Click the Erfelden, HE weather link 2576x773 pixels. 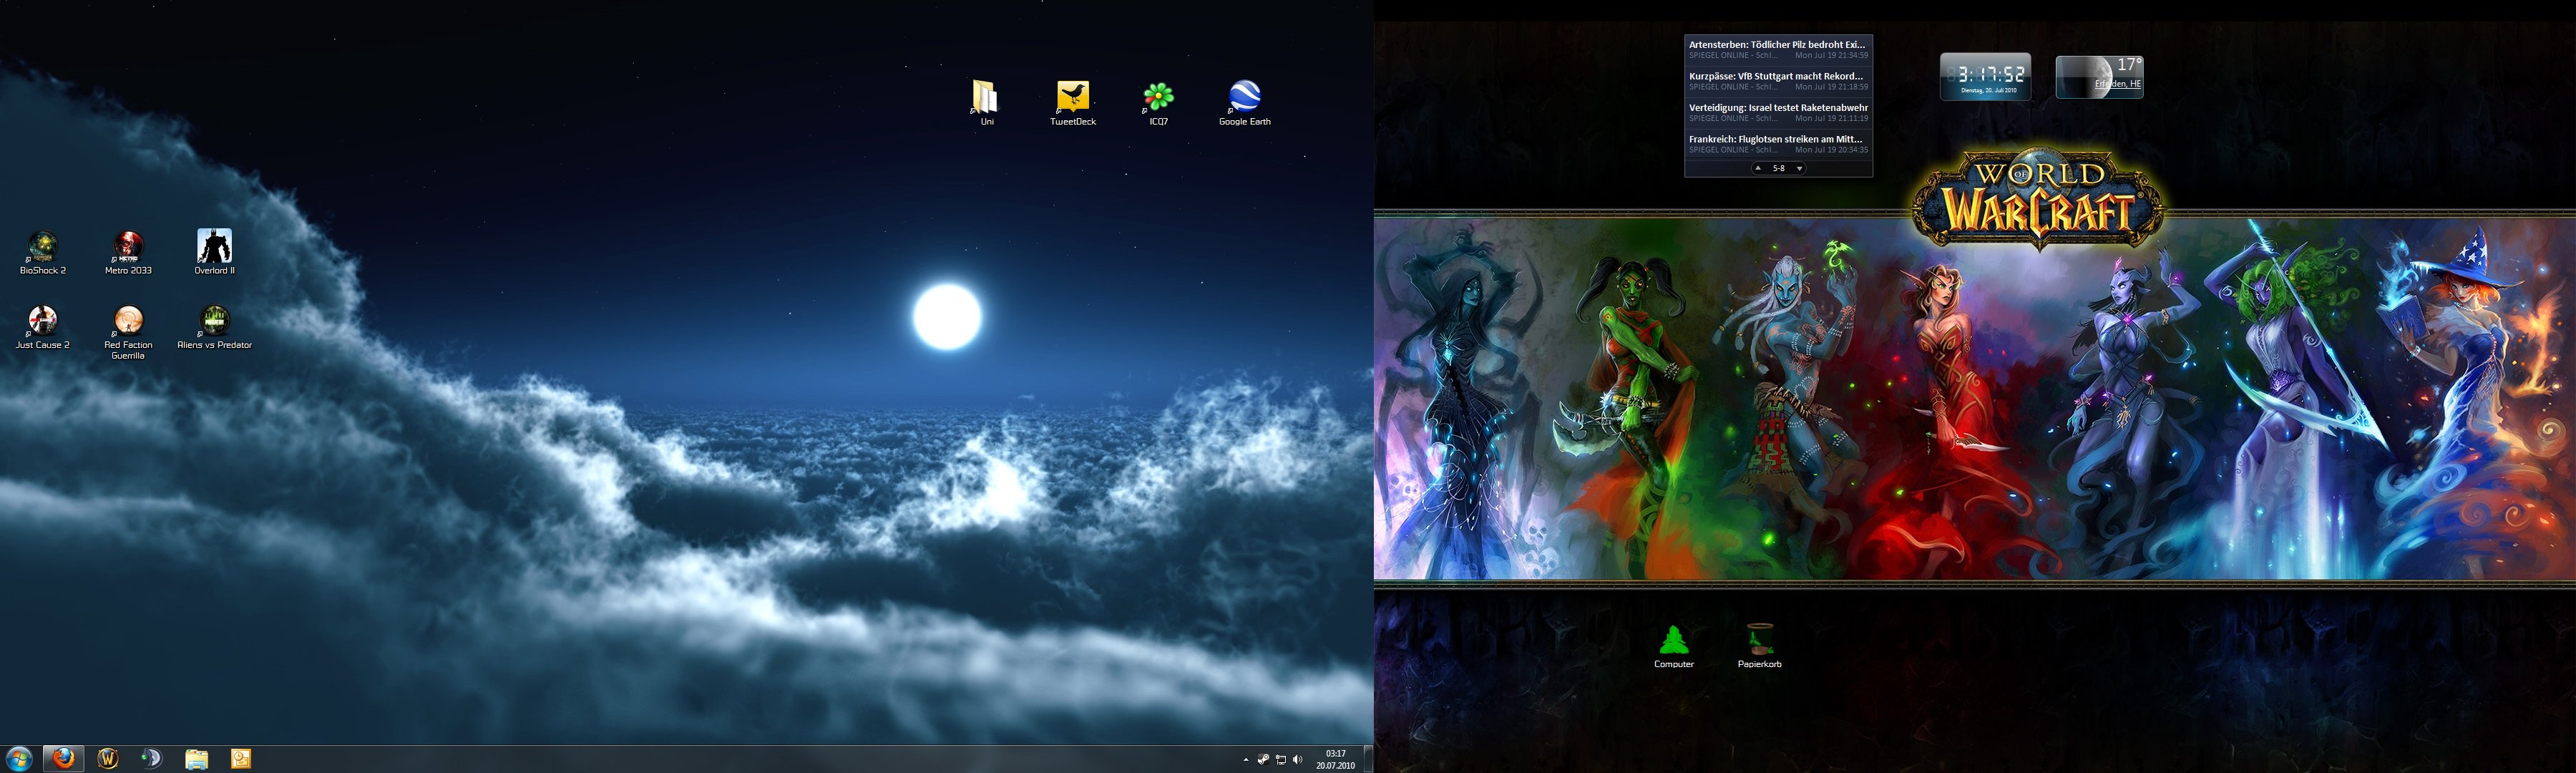2118,84
